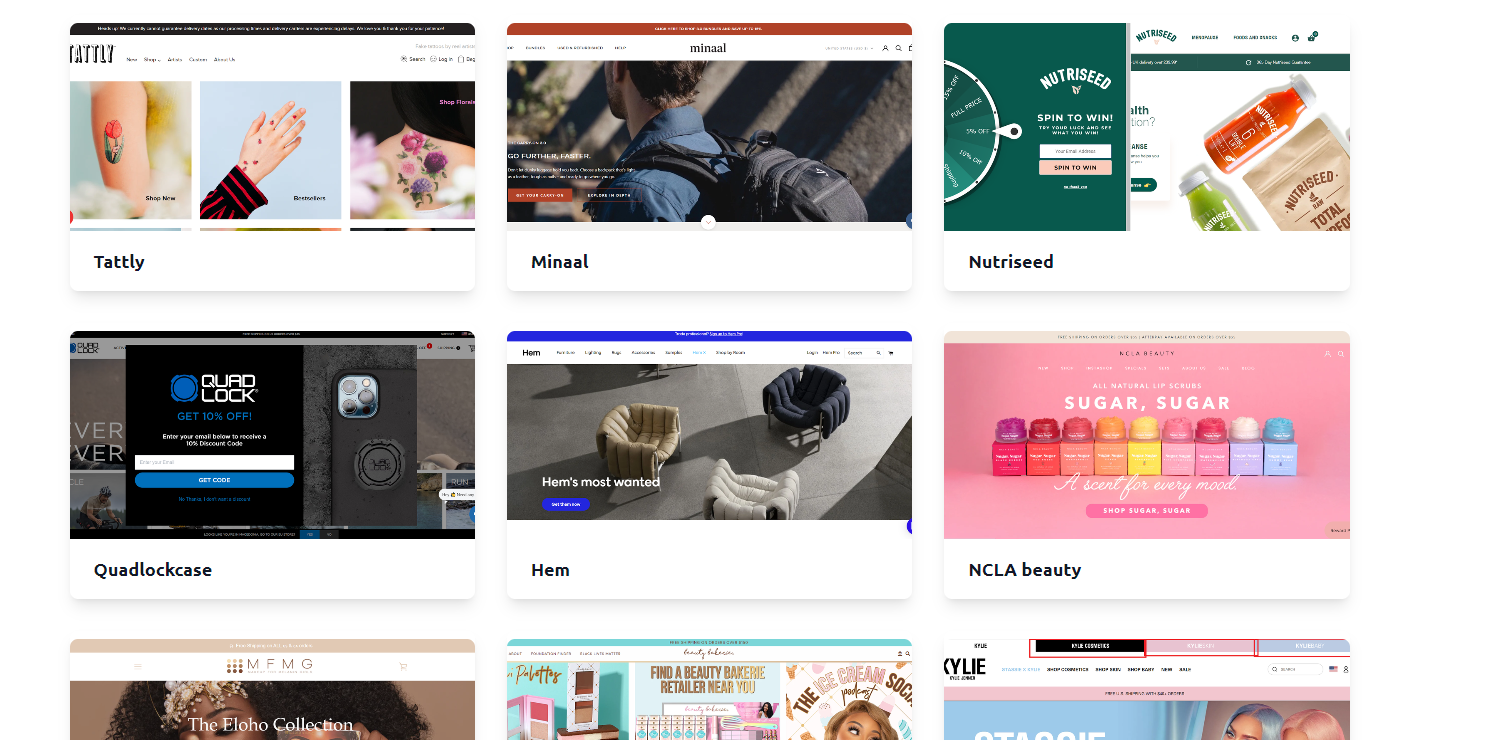The width and height of the screenshot is (1486, 740).
Task: Click the account icon in the NCLA beauty preview
Action: click(x=1328, y=353)
